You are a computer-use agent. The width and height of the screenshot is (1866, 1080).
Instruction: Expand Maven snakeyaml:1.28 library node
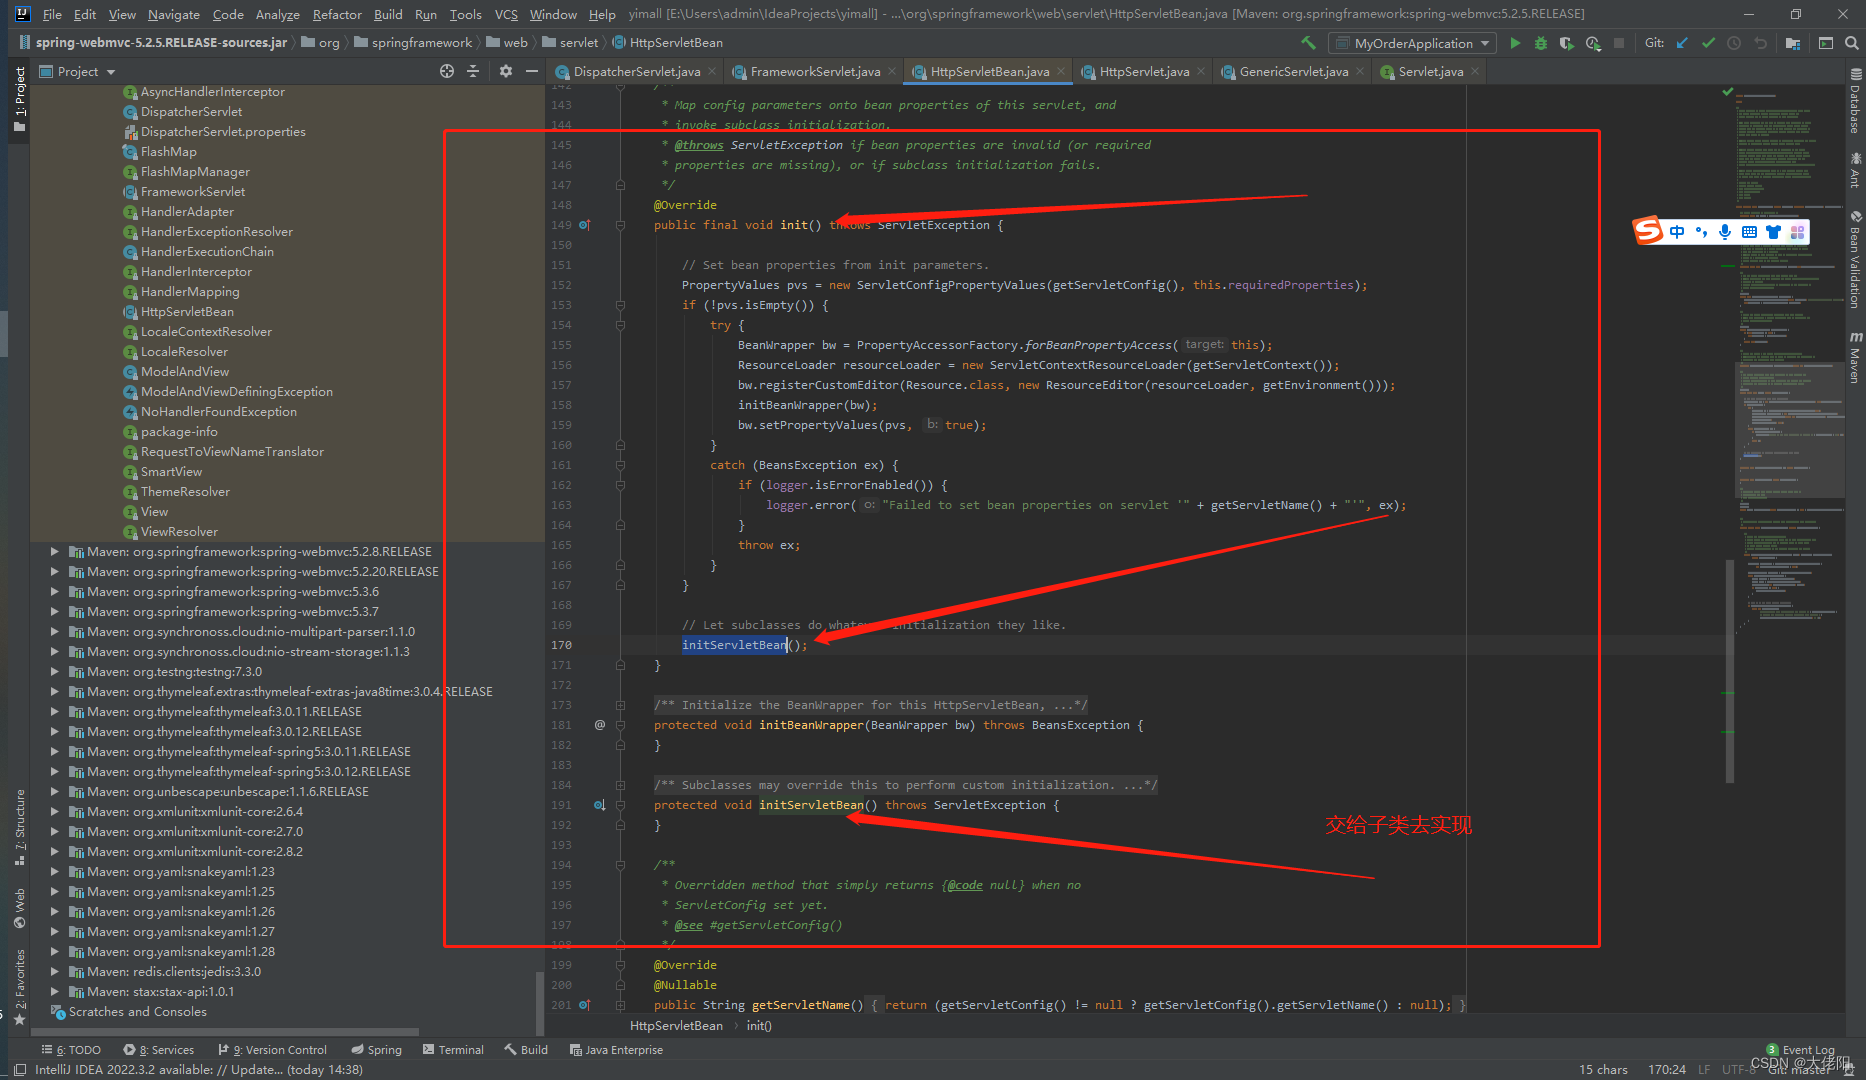54,951
